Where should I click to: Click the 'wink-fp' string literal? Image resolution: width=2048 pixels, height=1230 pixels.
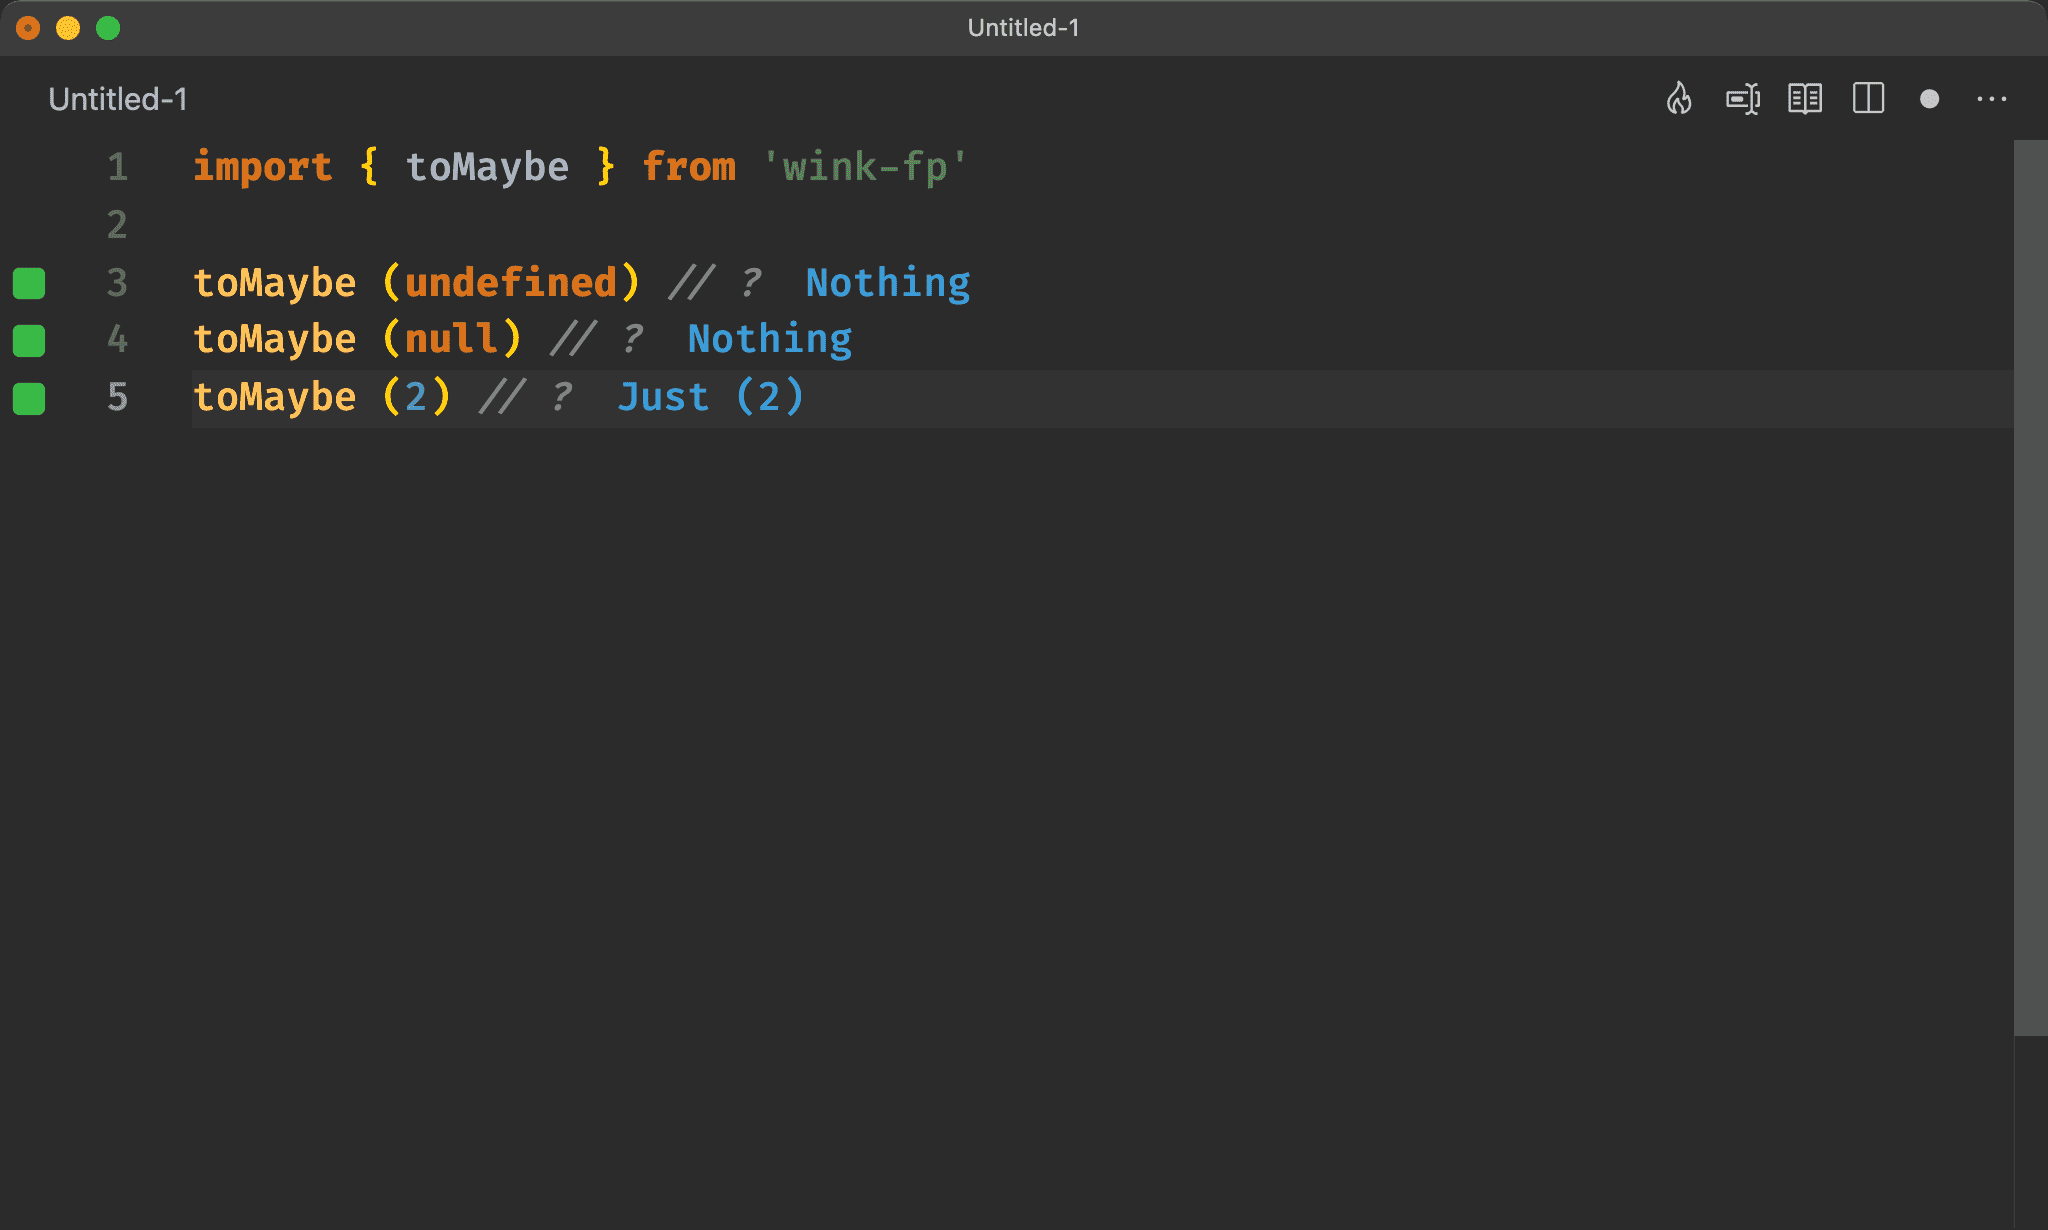pyautogui.click(x=865, y=167)
